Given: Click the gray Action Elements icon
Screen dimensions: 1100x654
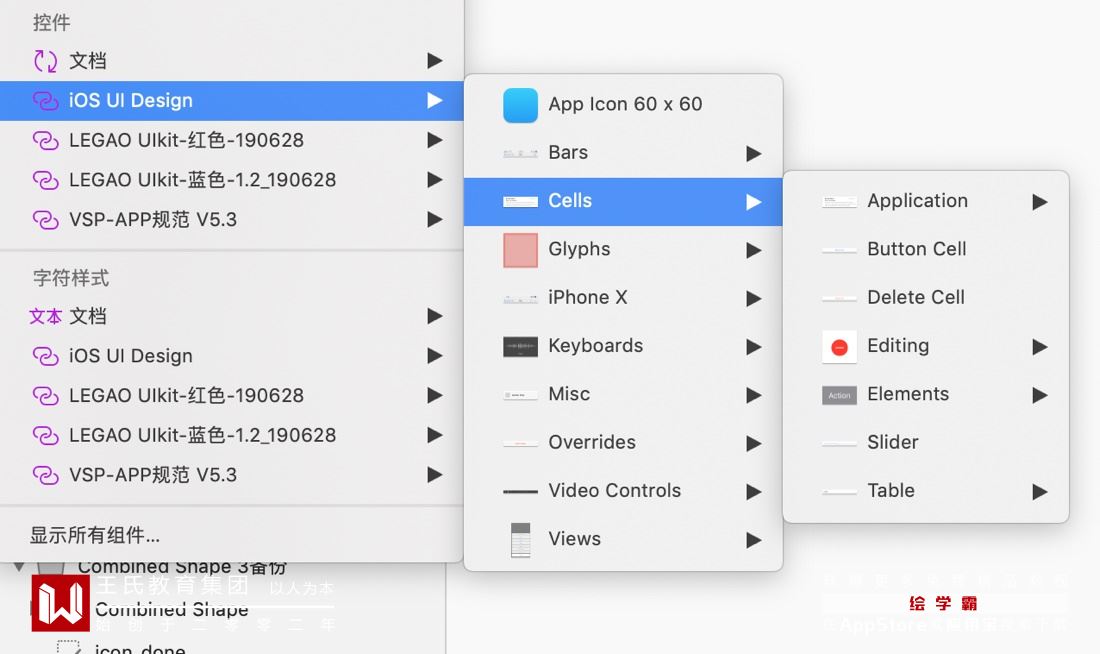Looking at the screenshot, I should tap(839, 395).
